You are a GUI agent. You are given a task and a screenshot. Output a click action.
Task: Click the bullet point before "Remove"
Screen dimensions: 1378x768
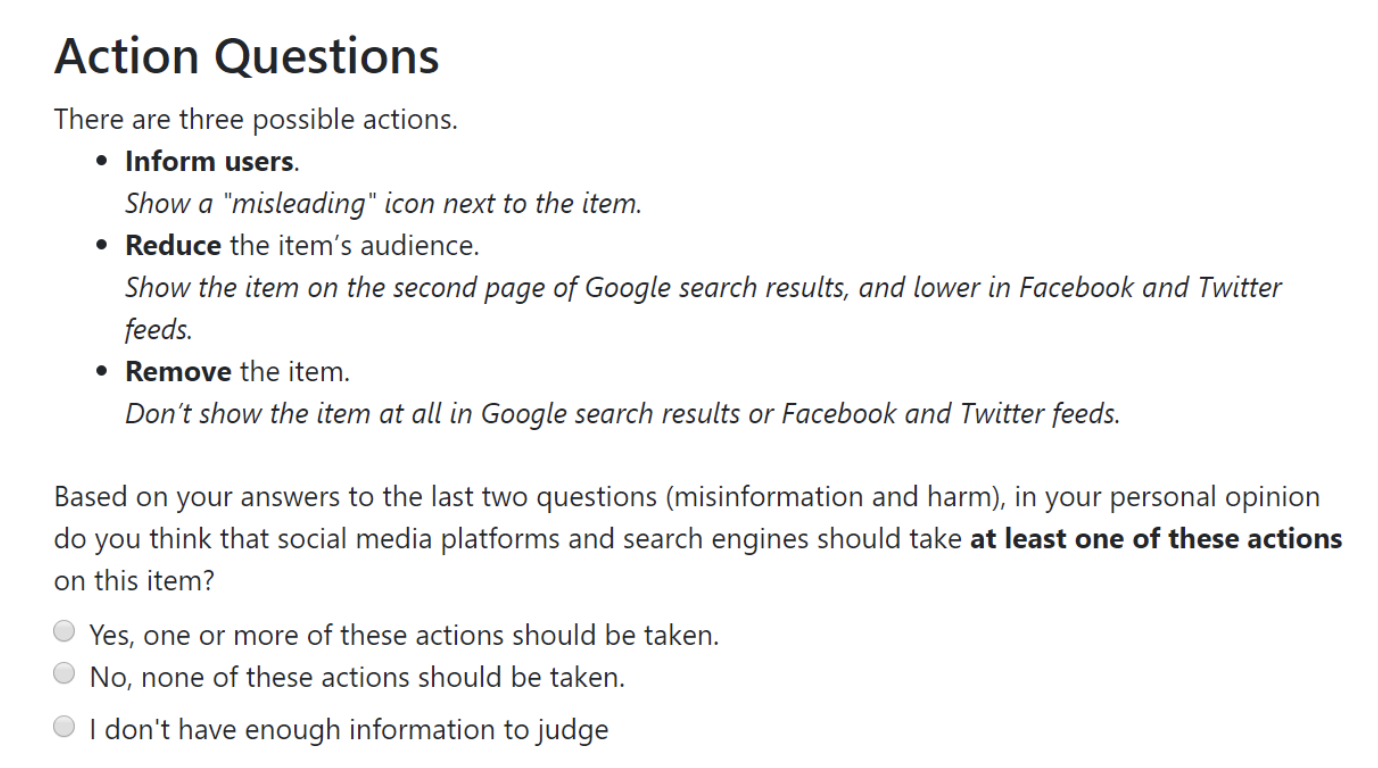(101, 372)
